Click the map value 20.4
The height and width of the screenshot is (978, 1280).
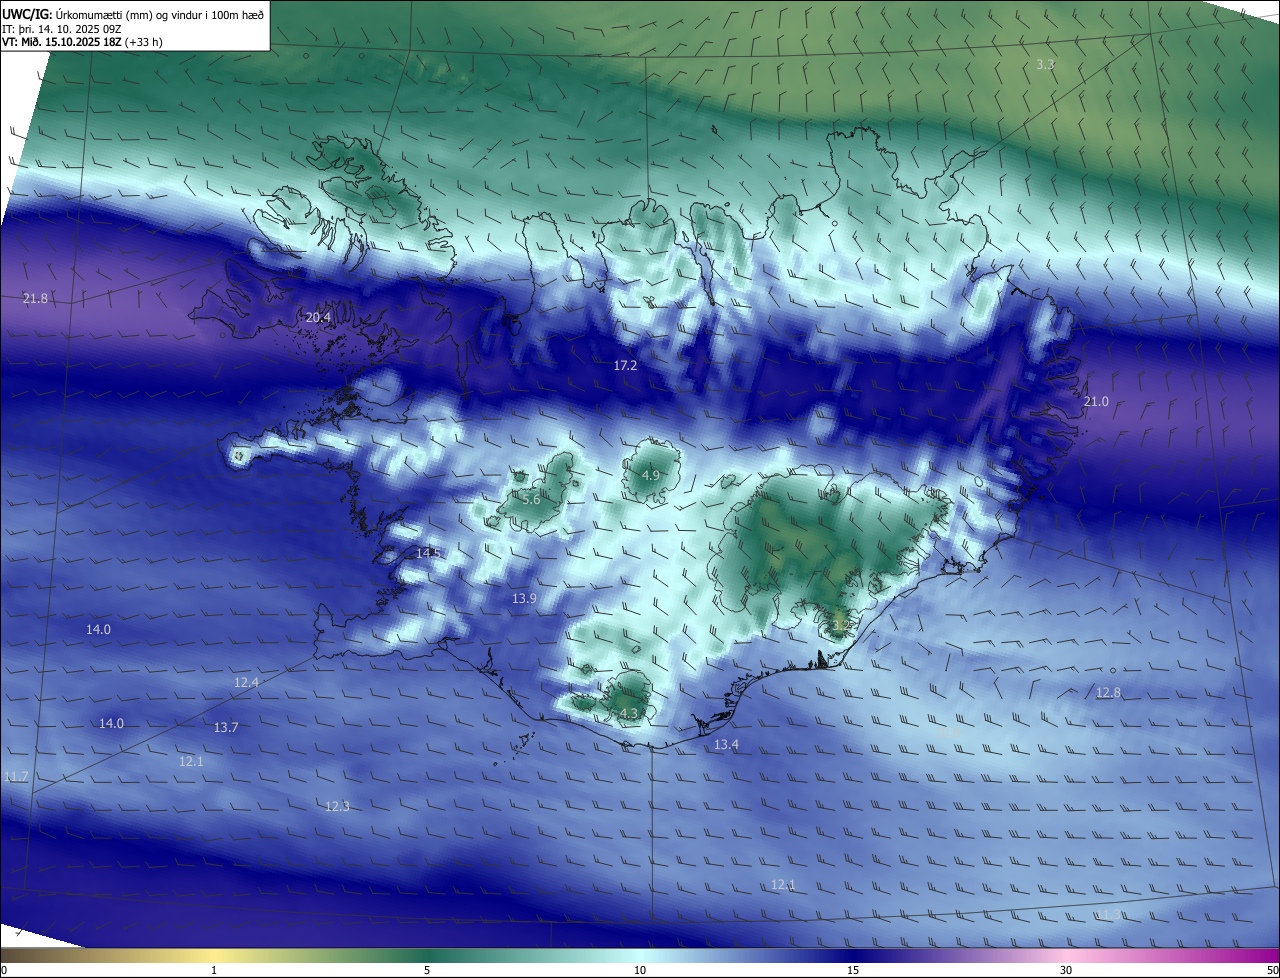point(318,317)
